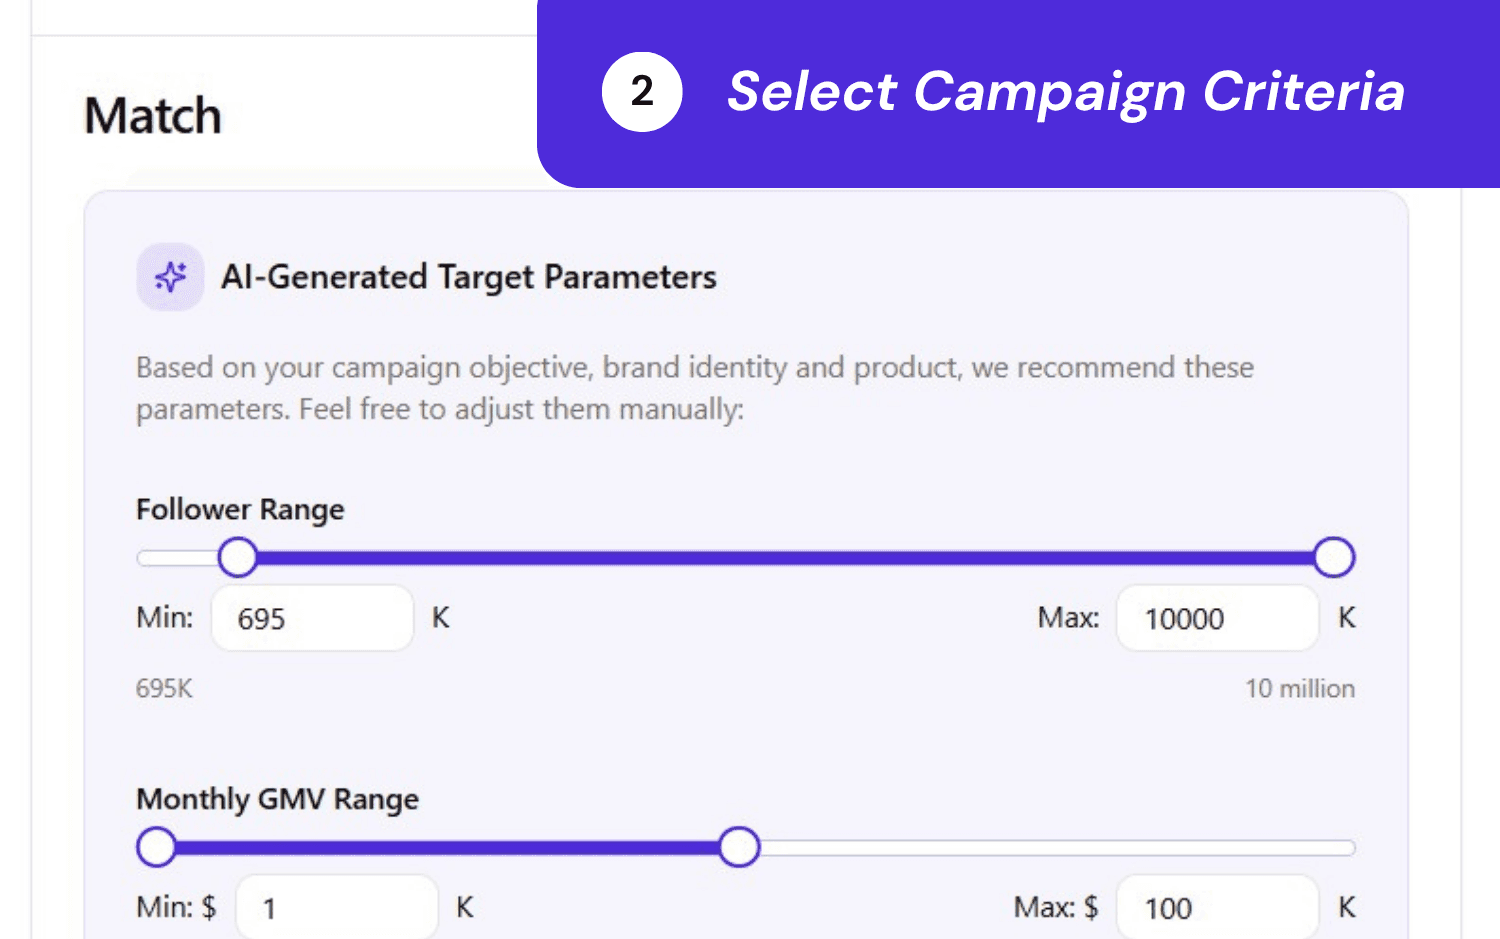Focus the GMV Min field showing 1
The width and height of the screenshot is (1500, 939).
pos(337,907)
